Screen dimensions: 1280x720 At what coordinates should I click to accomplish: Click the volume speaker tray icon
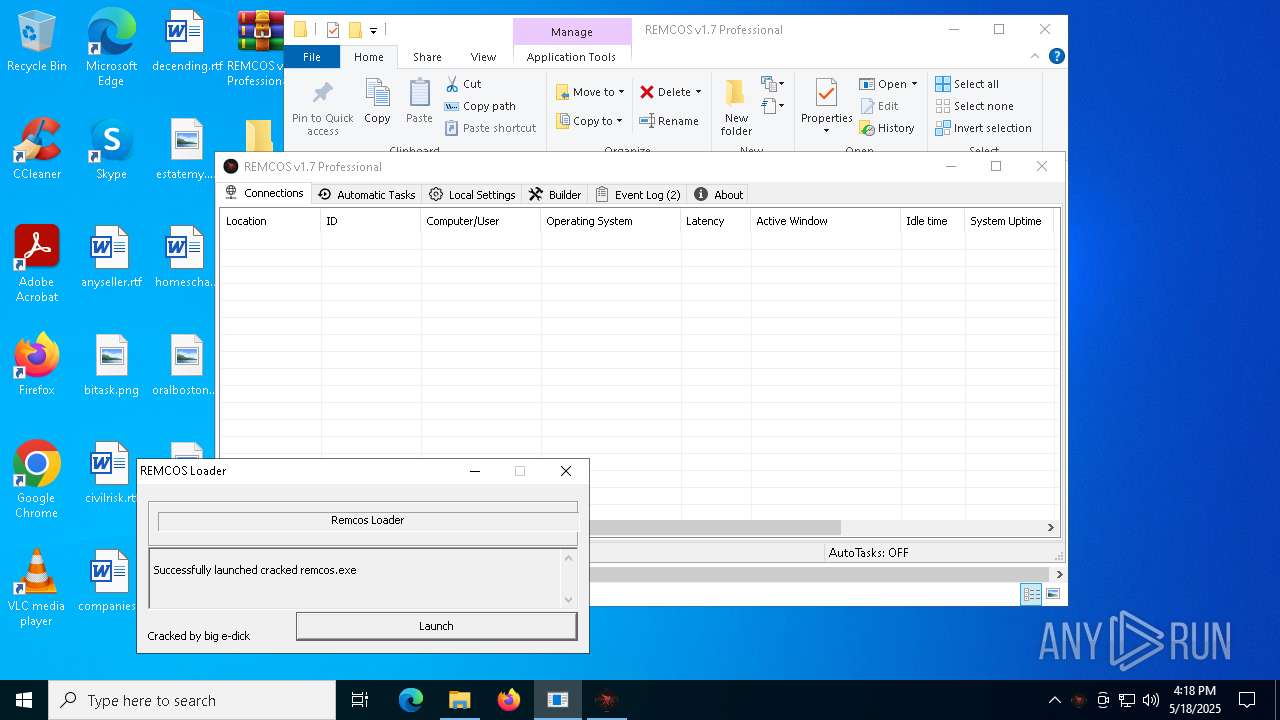click(x=1150, y=700)
